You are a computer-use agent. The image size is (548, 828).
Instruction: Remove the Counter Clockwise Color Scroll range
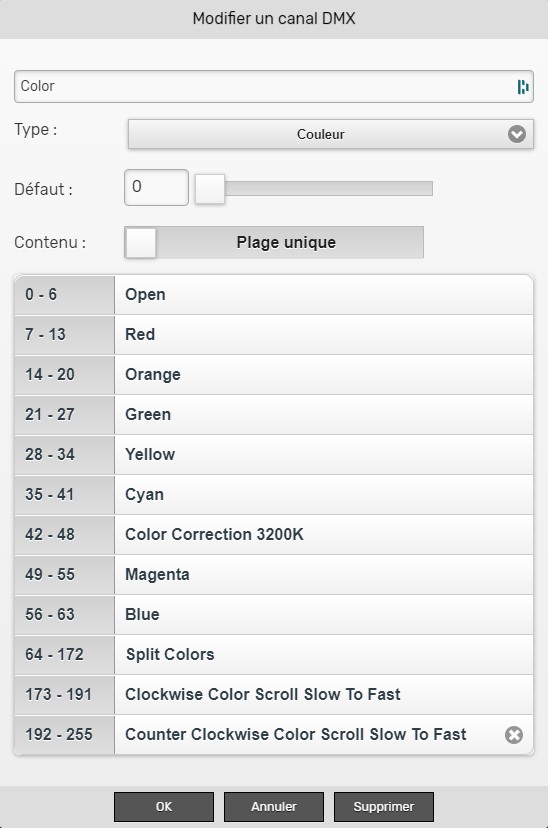click(514, 735)
